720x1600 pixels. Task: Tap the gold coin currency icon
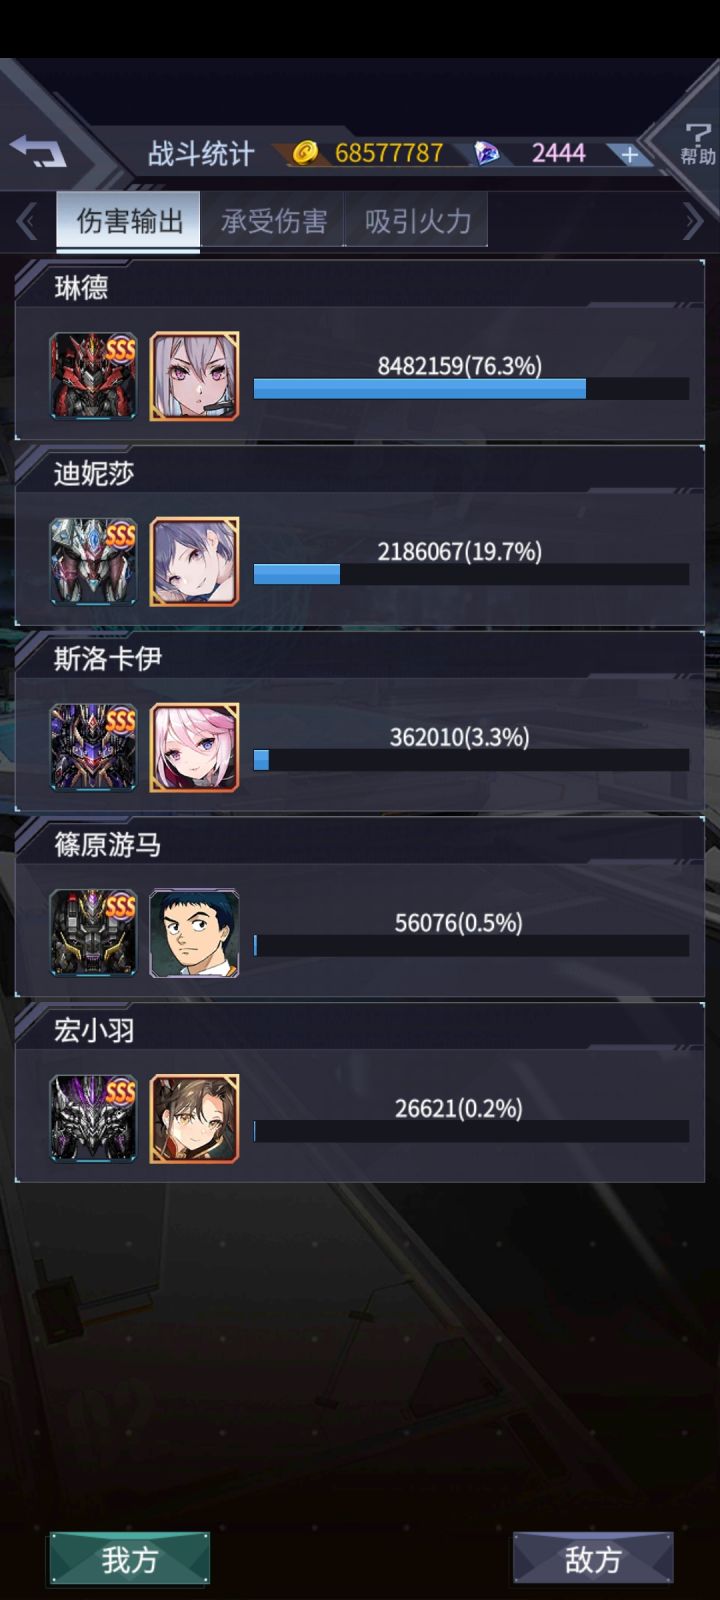pos(305,152)
